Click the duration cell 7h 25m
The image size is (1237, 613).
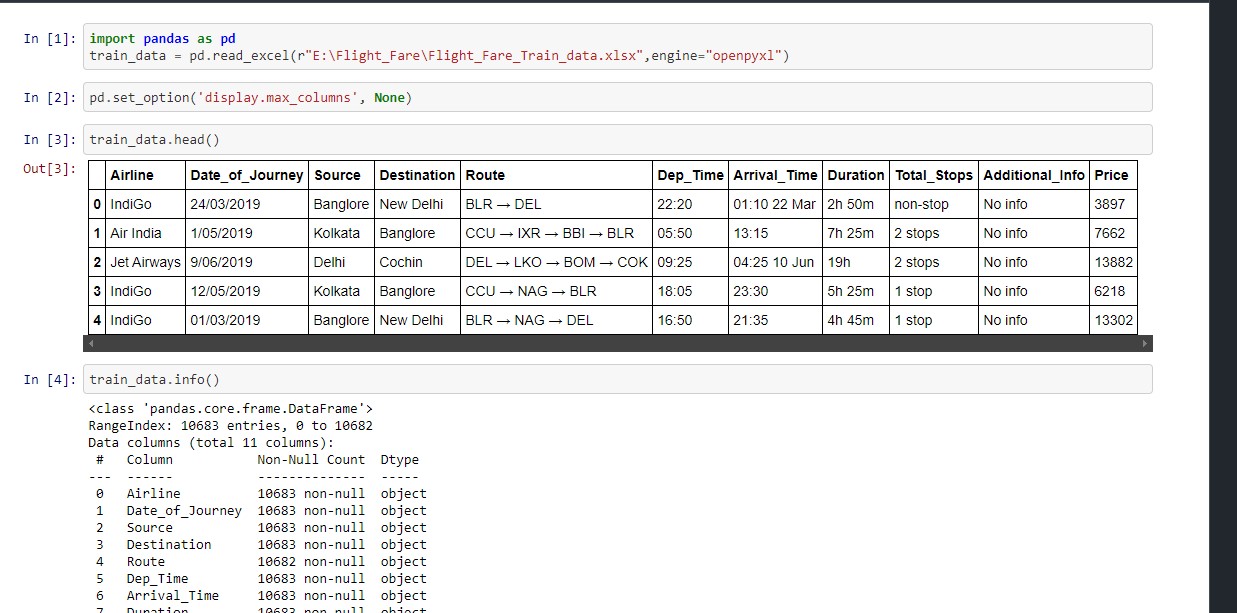tap(857, 233)
